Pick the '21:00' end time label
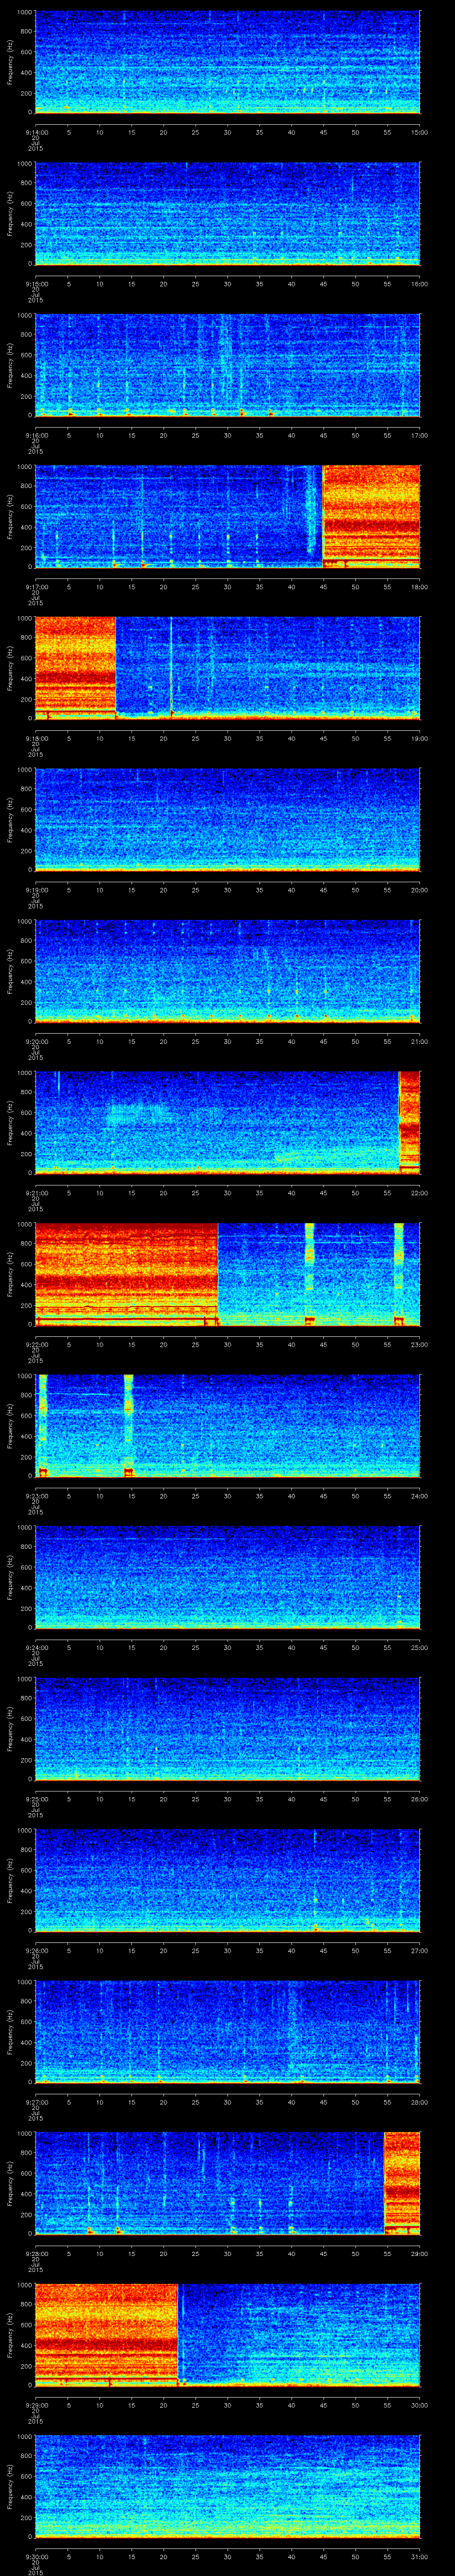455x2576 pixels. [x=419, y=1041]
